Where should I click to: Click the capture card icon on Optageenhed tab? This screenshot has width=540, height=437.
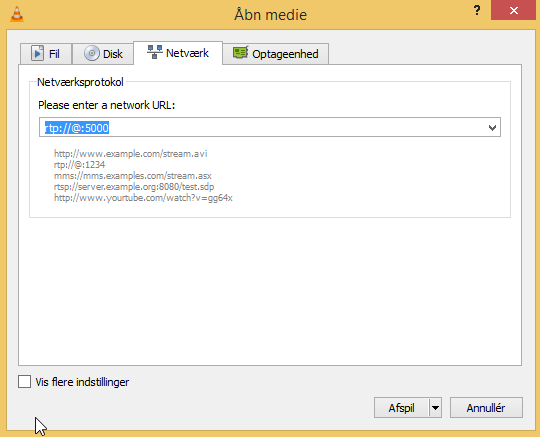coord(240,53)
